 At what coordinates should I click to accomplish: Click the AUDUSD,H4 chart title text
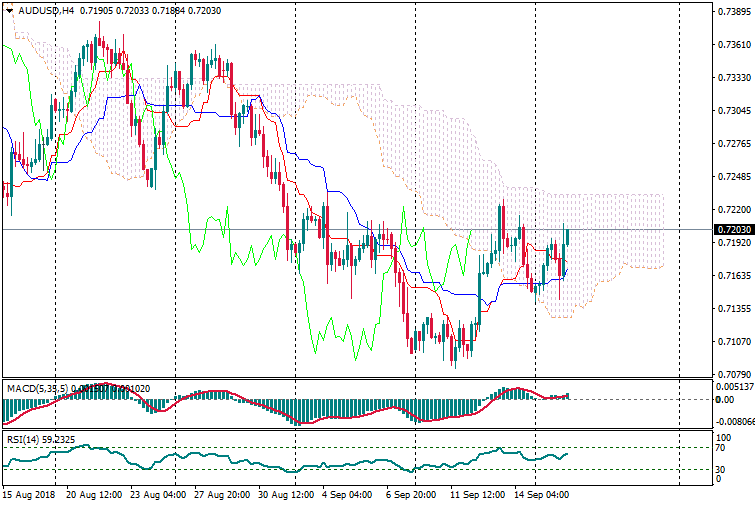click(x=46, y=11)
